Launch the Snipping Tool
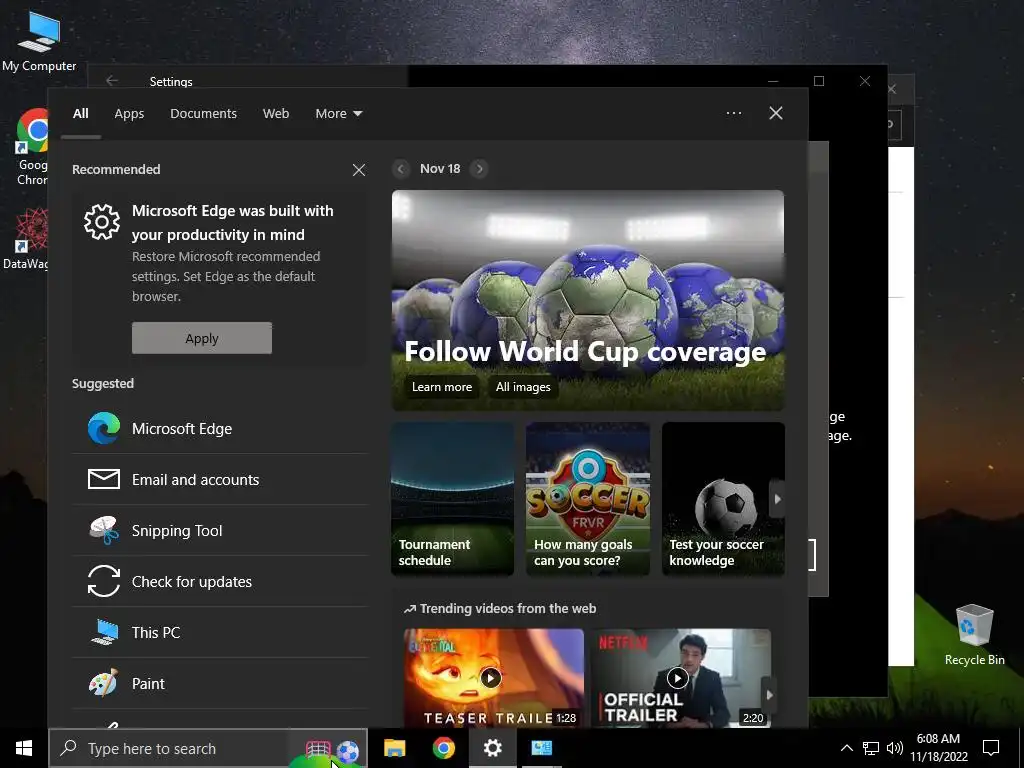The height and width of the screenshot is (768, 1024). [x=219, y=531]
